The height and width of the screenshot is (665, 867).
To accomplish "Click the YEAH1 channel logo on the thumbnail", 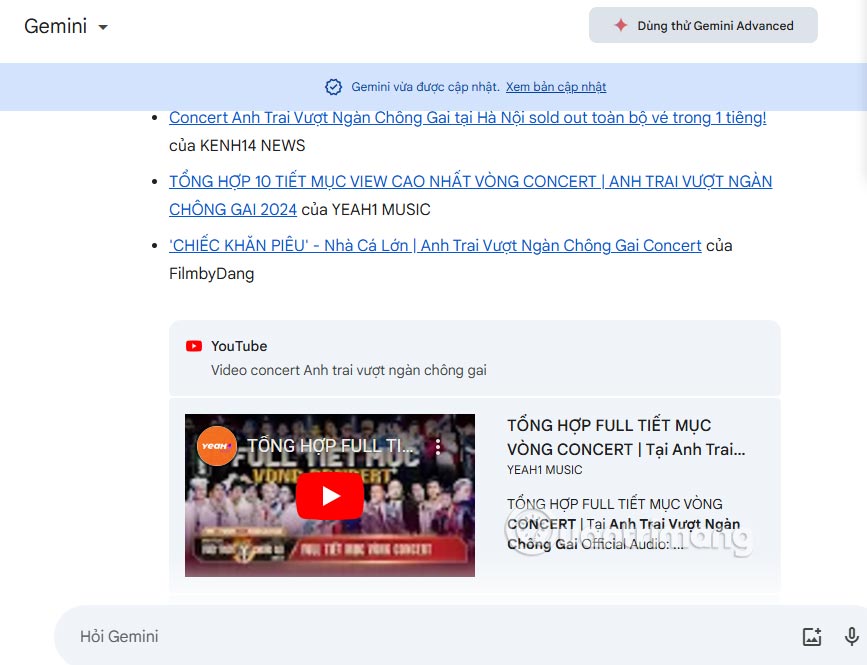I will [x=216, y=447].
